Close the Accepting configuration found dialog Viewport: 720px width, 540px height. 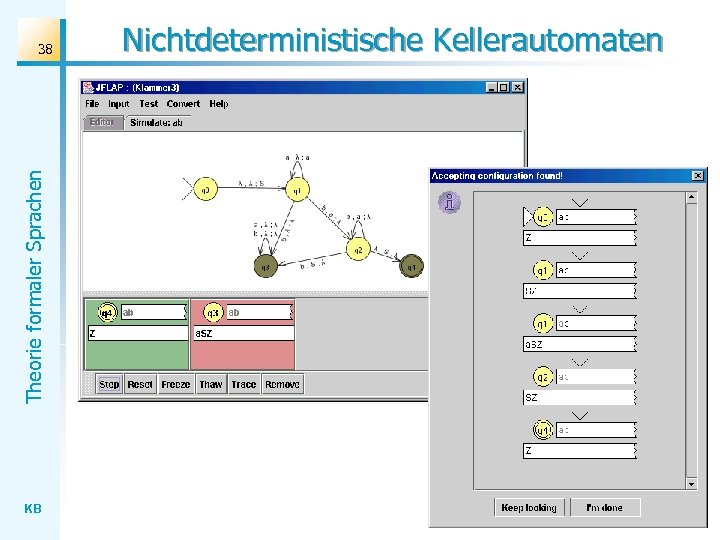click(698, 175)
